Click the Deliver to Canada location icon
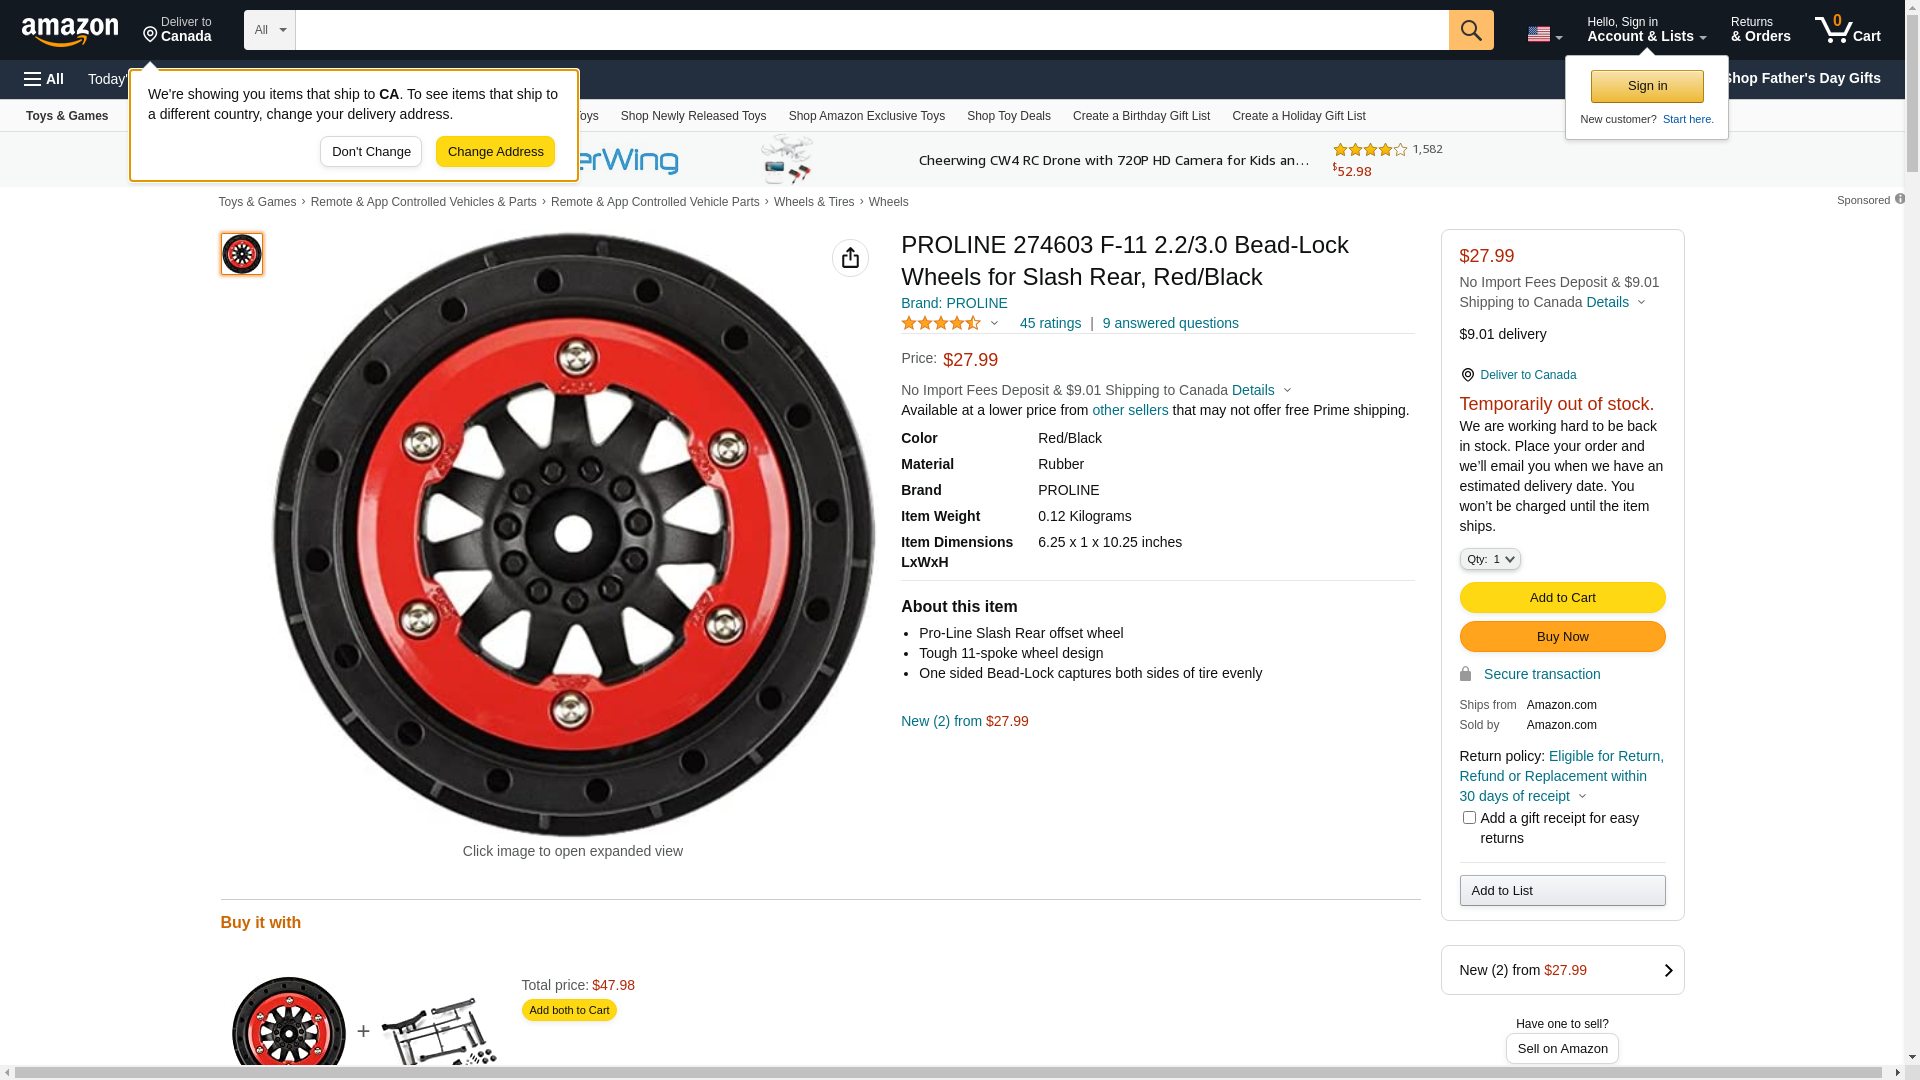This screenshot has height=1080, width=1920. pyautogui.click(x=1467, y=375)
